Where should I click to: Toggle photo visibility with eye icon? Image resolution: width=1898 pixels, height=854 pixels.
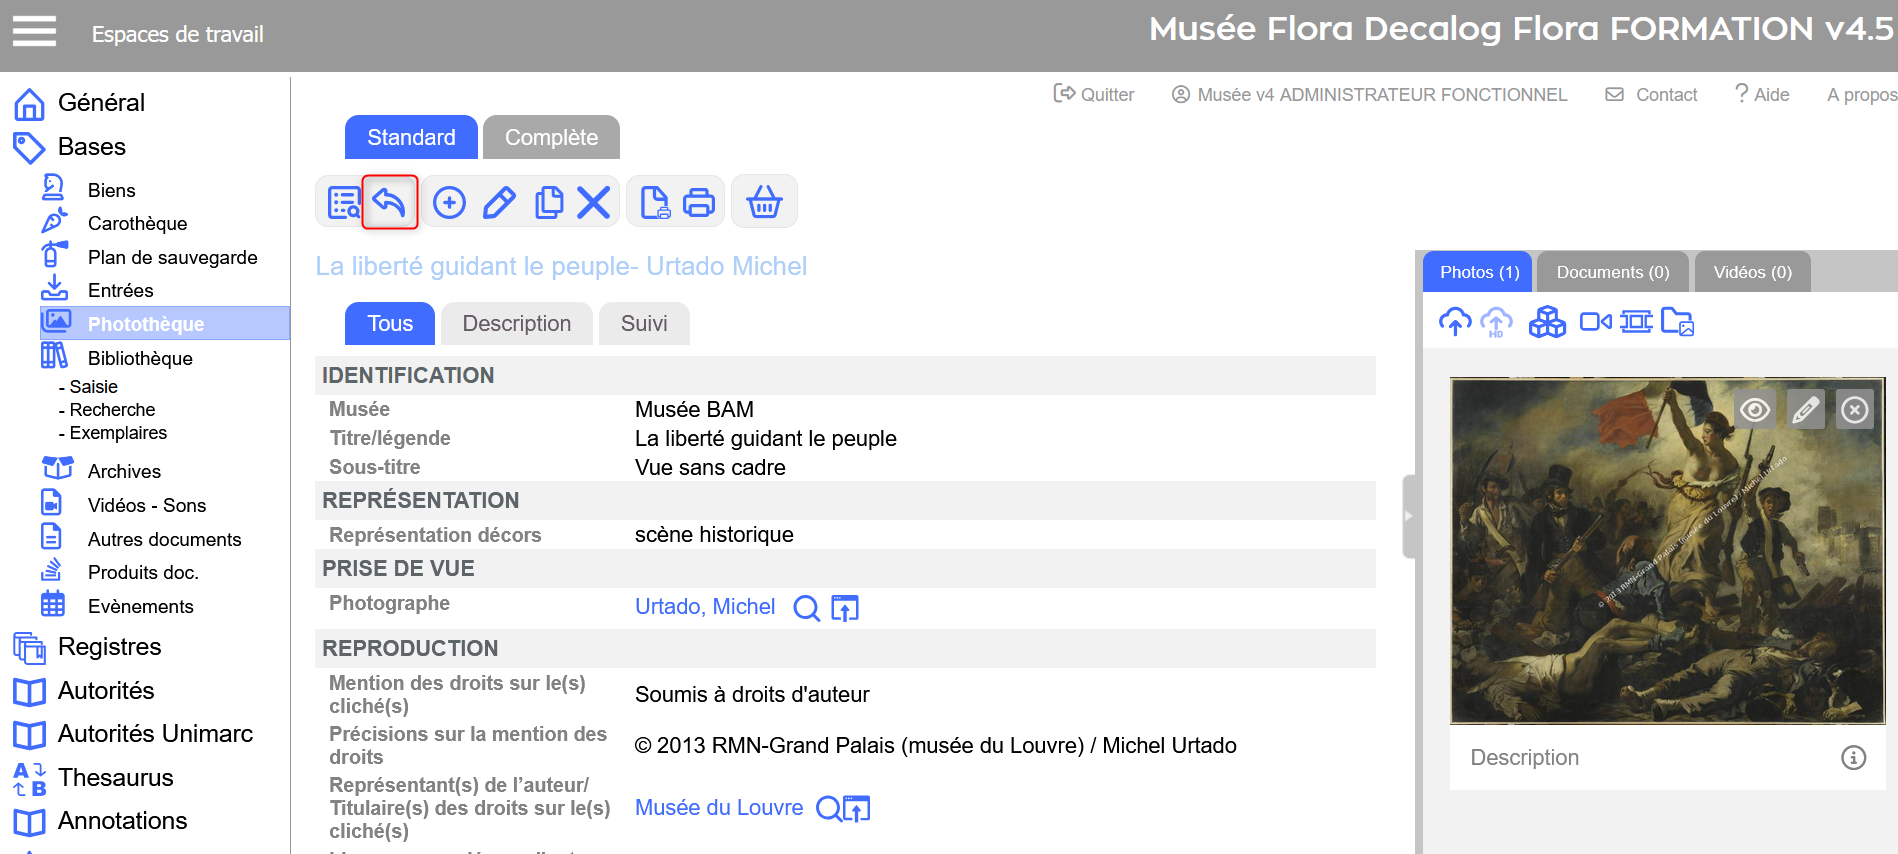pos(1754,410)
